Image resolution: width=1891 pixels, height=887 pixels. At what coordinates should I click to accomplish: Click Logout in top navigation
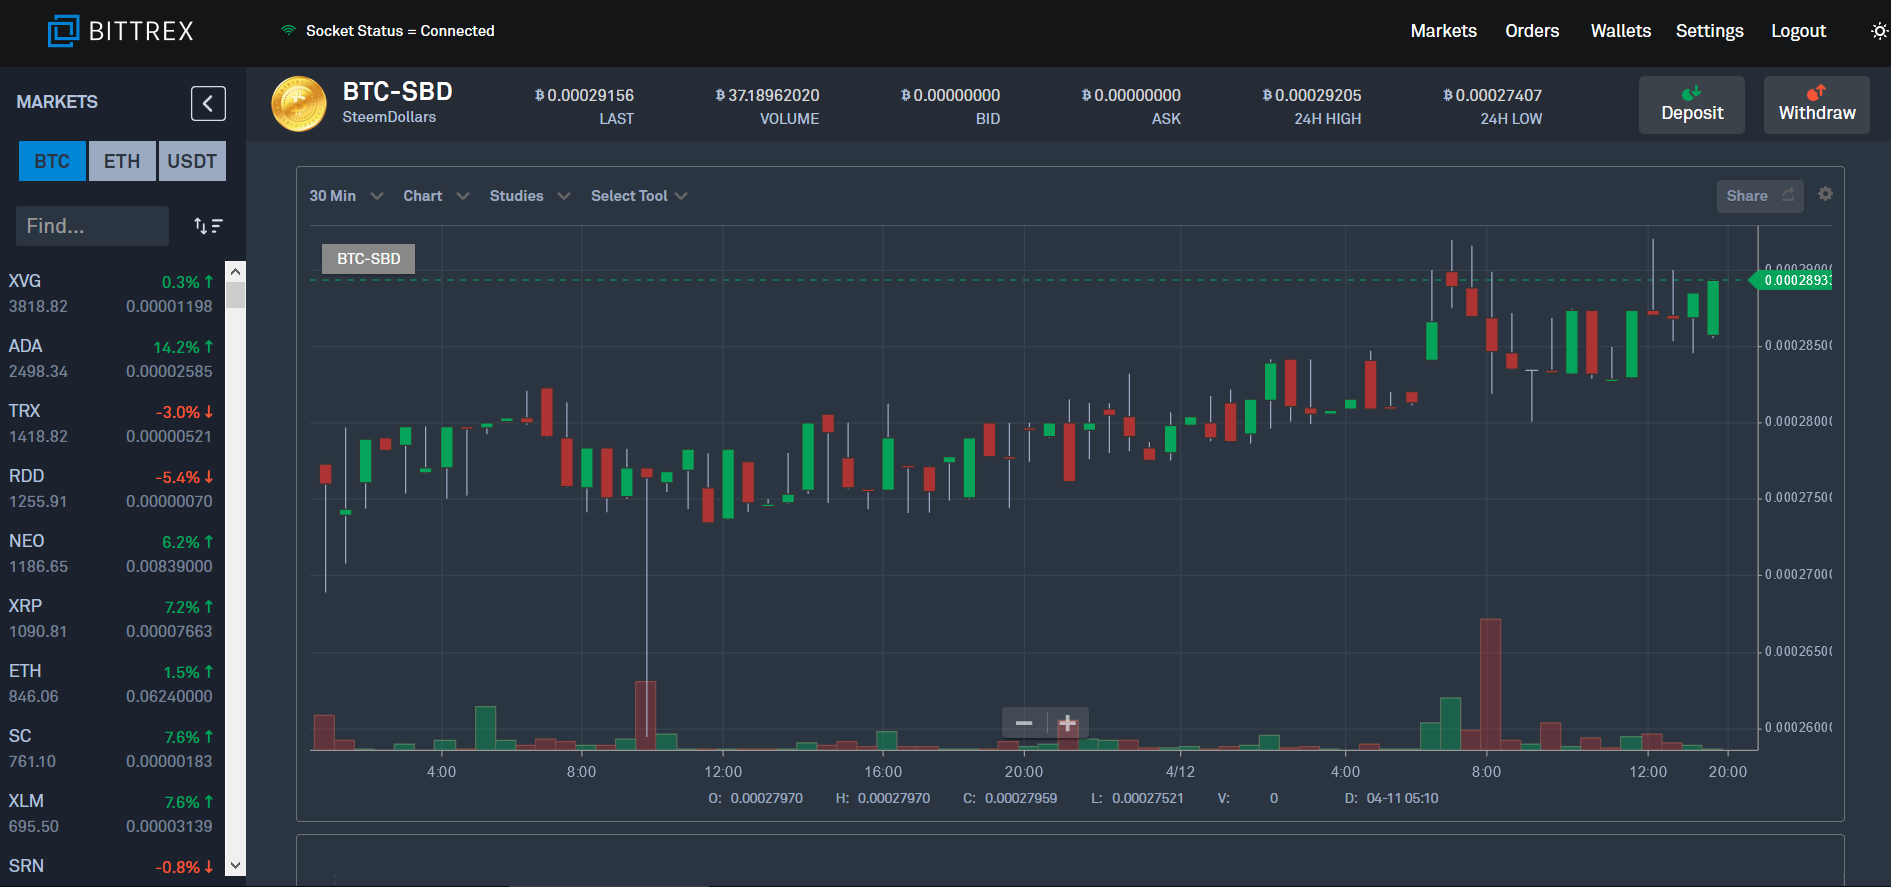[x=1798, y=31]
